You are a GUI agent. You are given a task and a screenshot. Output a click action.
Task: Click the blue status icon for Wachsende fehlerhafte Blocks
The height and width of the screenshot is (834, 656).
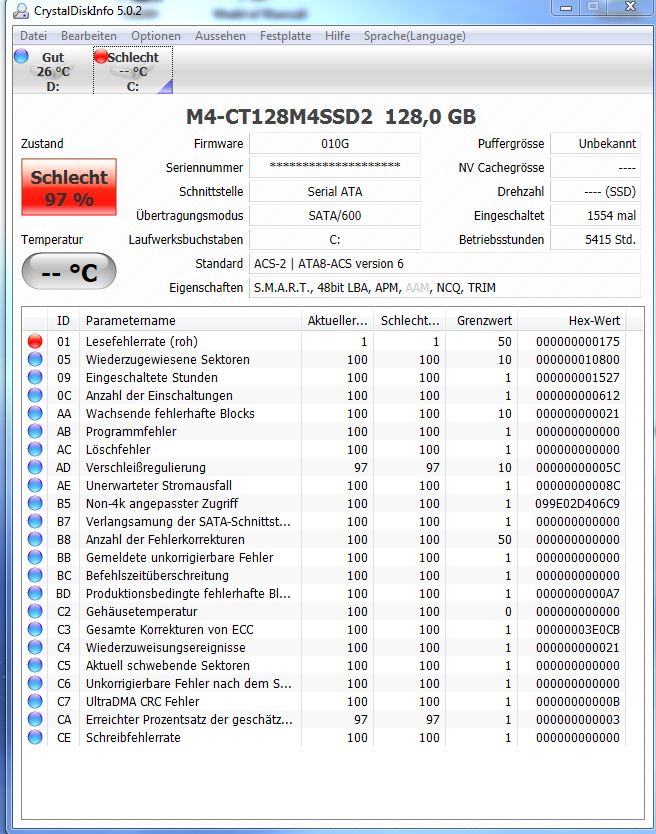[x=35, y=413]
